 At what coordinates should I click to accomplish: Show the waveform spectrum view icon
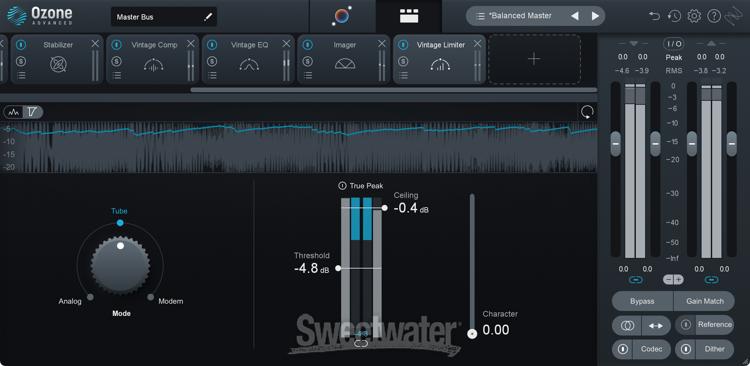[14, 112]
